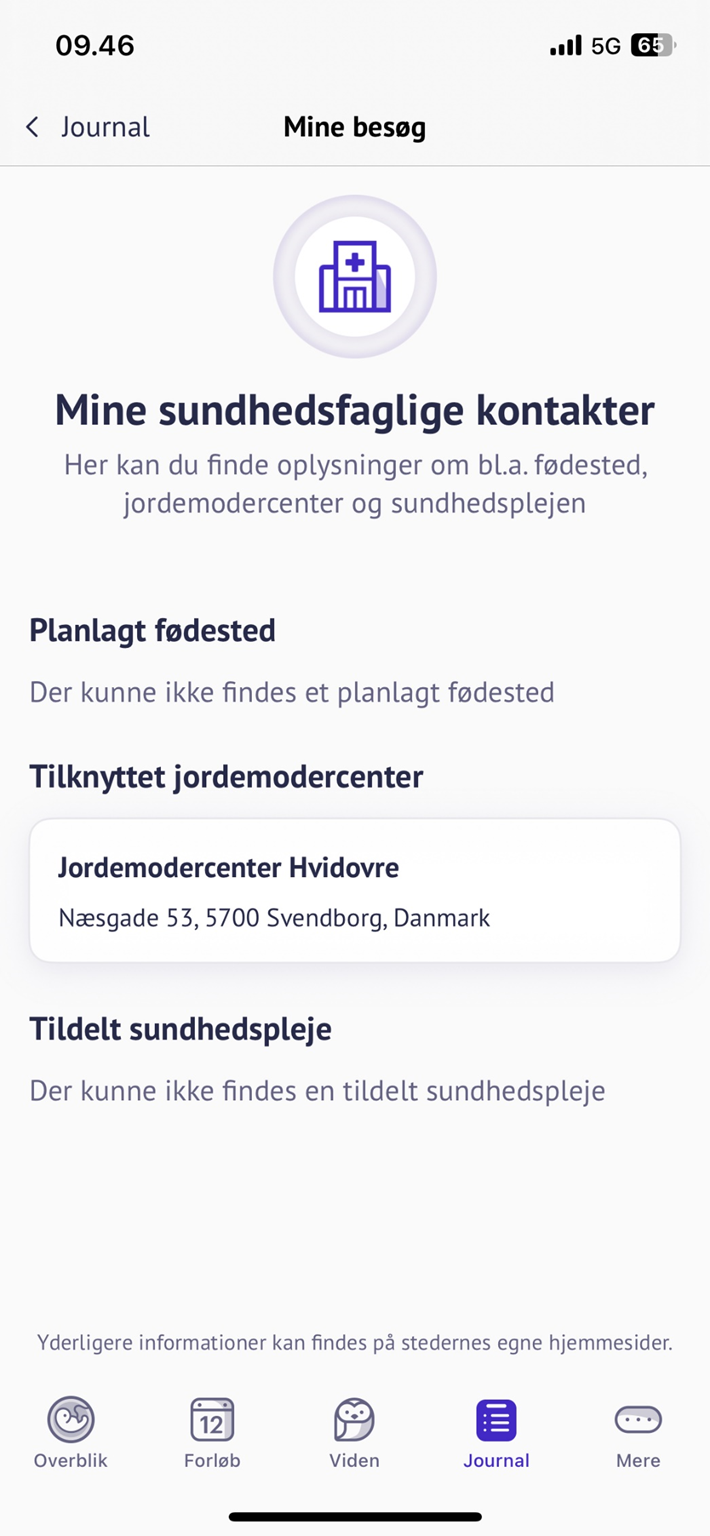Tap the Planlagt fødested heading

(x=152, y=630)
